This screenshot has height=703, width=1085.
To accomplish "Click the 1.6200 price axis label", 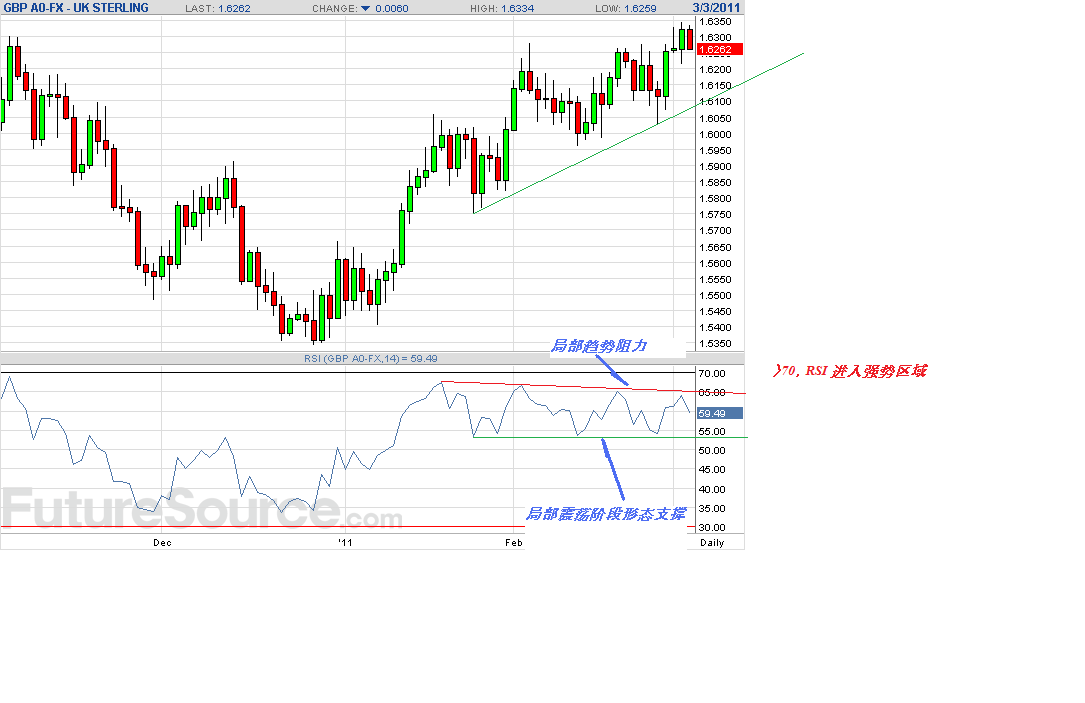I will (715, 69).
